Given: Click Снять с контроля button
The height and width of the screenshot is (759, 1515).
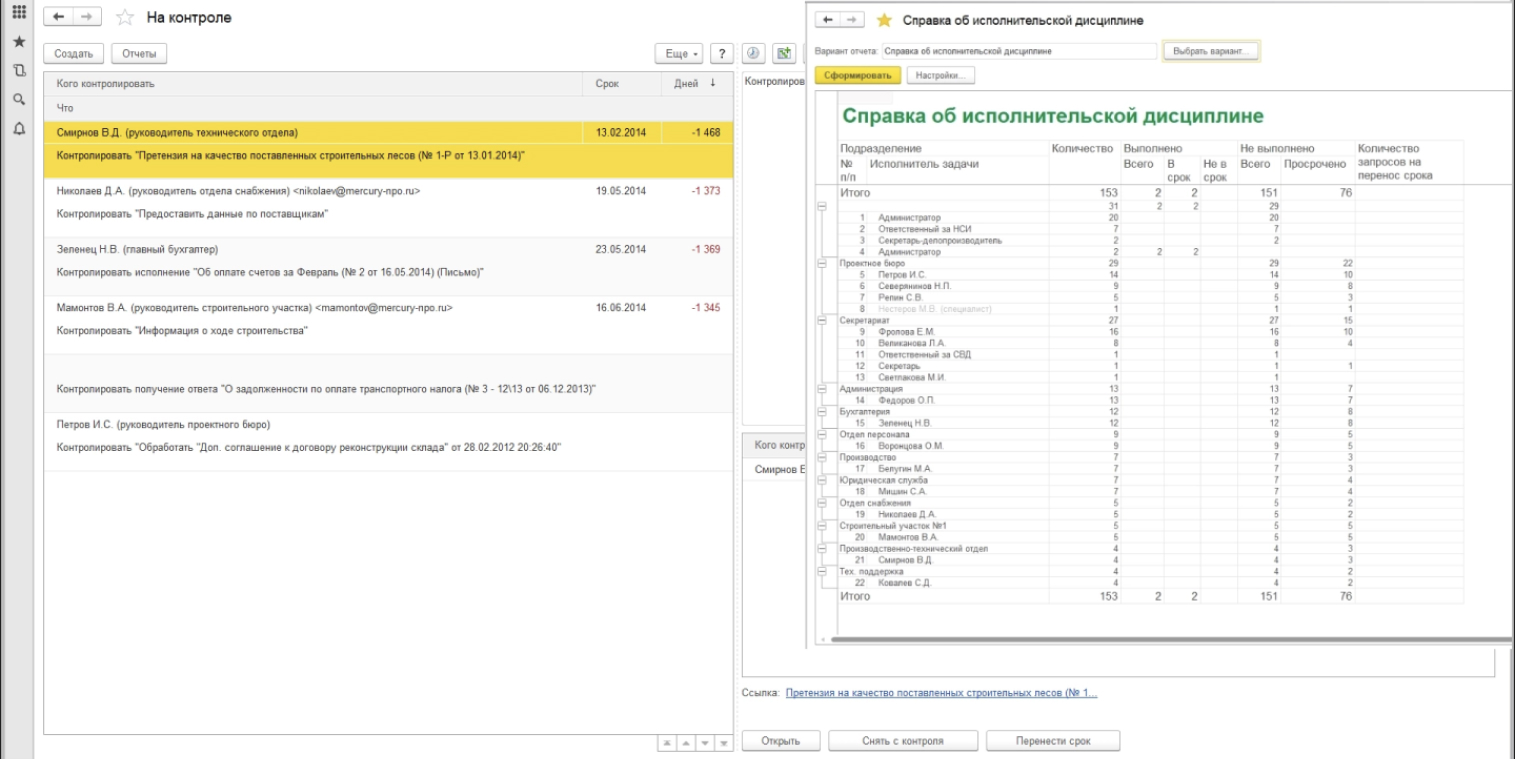Looking at the screenshot, I should click(x=902, y=741).
